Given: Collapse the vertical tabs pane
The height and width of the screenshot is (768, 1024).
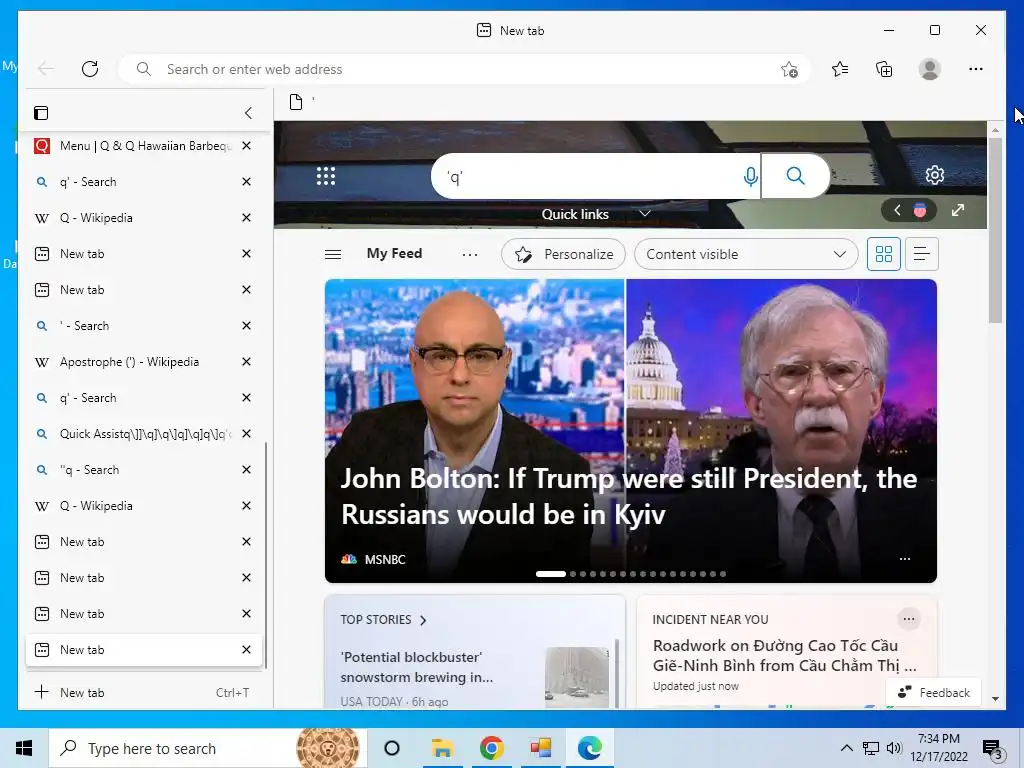Looking at the screenshot, I should coord(248,113).
